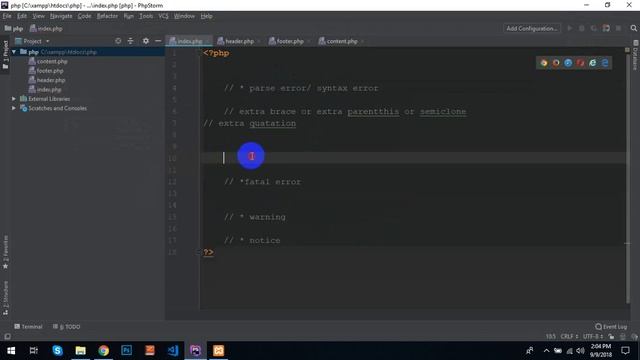Open the File menu
This screenshot has height=360, width=640.
coord(7,16)
